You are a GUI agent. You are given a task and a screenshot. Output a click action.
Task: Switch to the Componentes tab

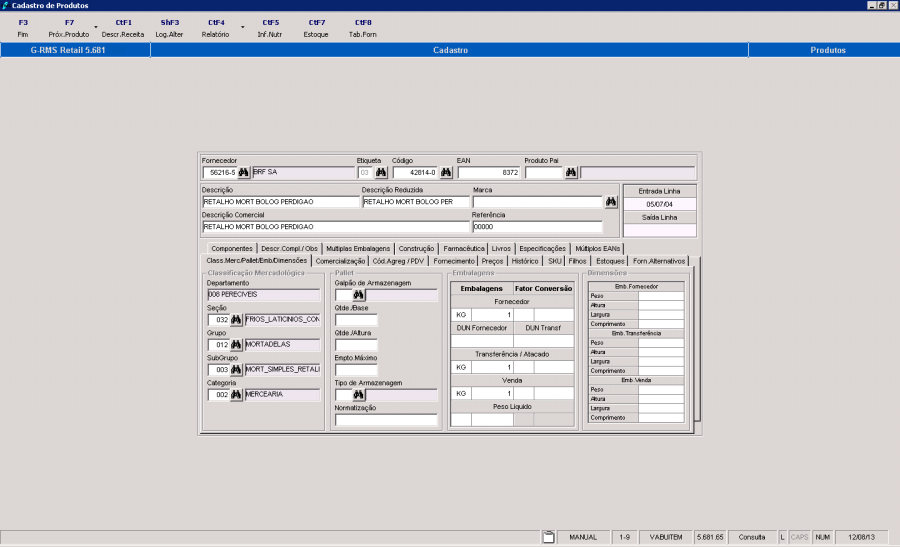tap(232, 249)
